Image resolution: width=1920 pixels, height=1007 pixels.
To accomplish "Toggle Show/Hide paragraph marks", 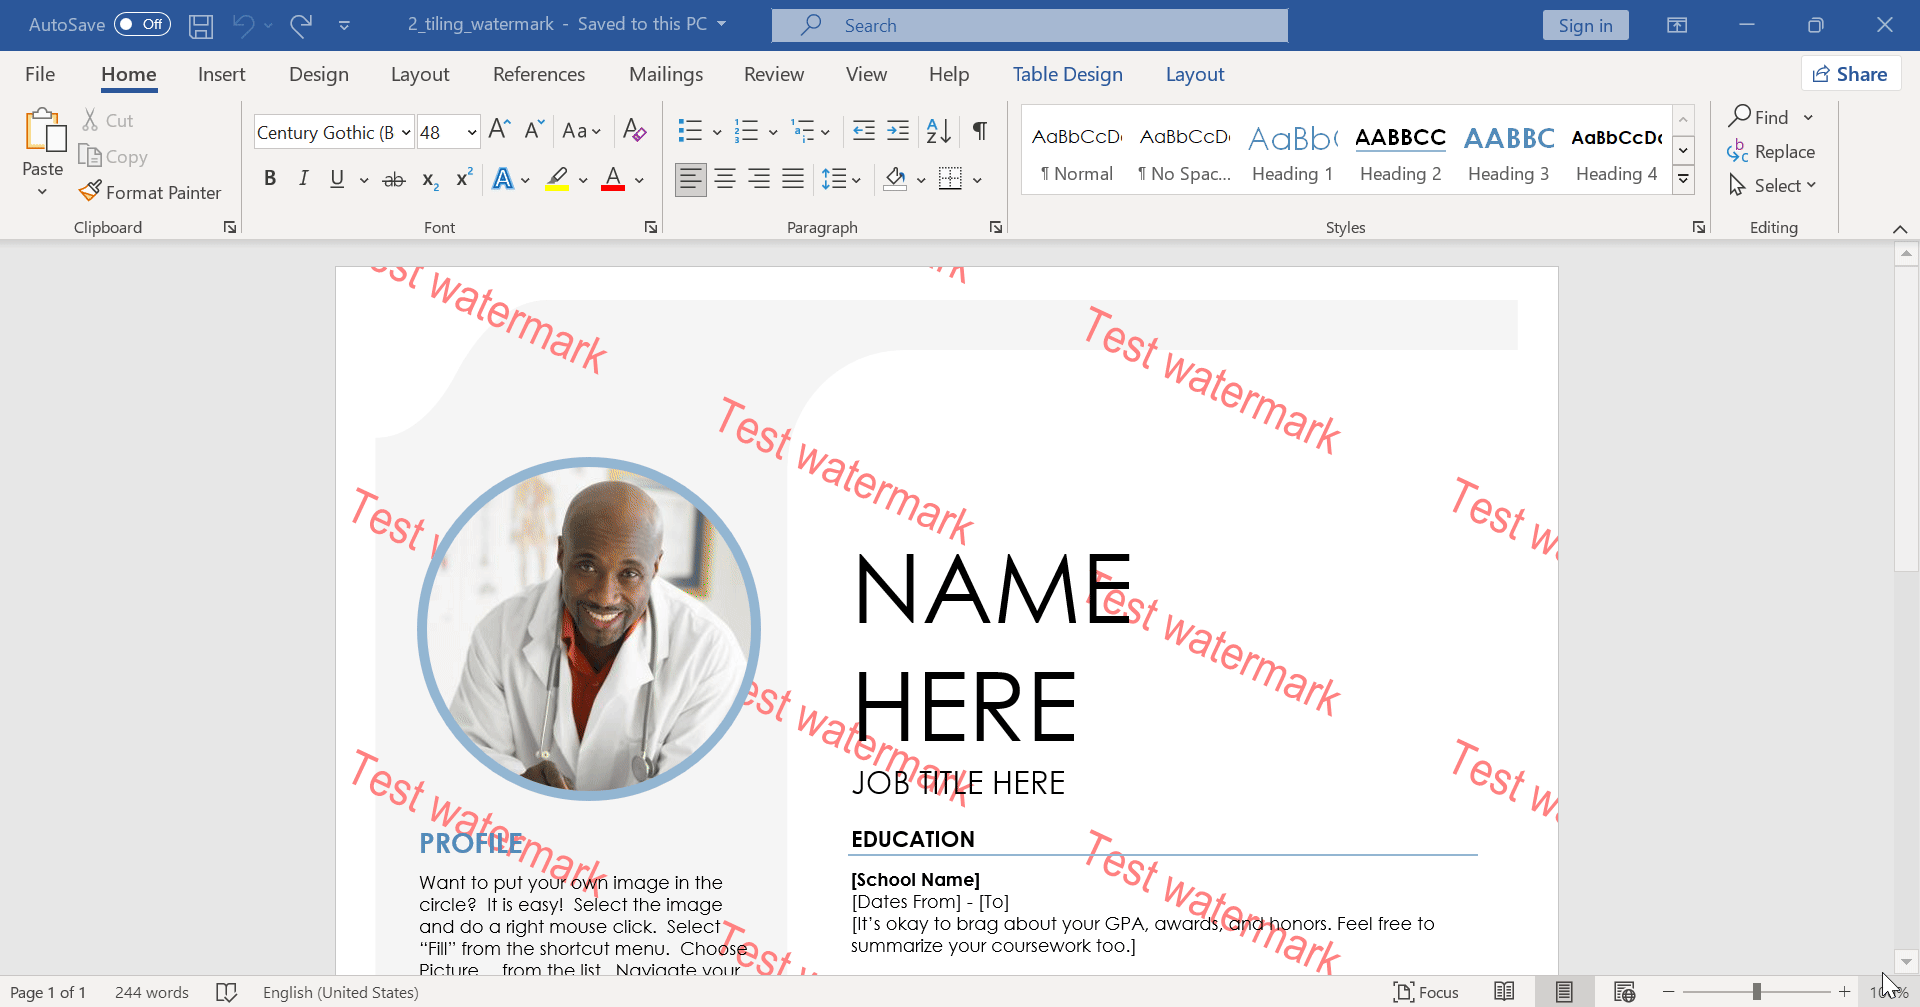I will [x=979, y=131].
